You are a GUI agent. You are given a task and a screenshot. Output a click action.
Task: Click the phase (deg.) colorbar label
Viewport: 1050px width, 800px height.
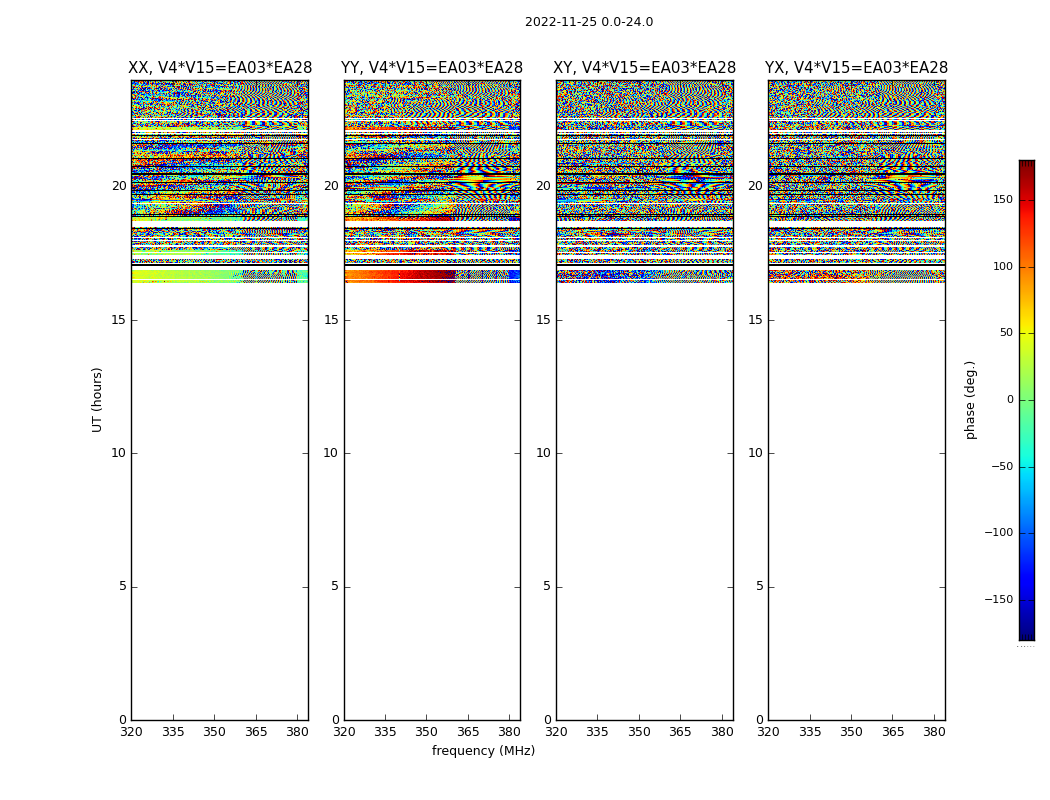[970, 400]
